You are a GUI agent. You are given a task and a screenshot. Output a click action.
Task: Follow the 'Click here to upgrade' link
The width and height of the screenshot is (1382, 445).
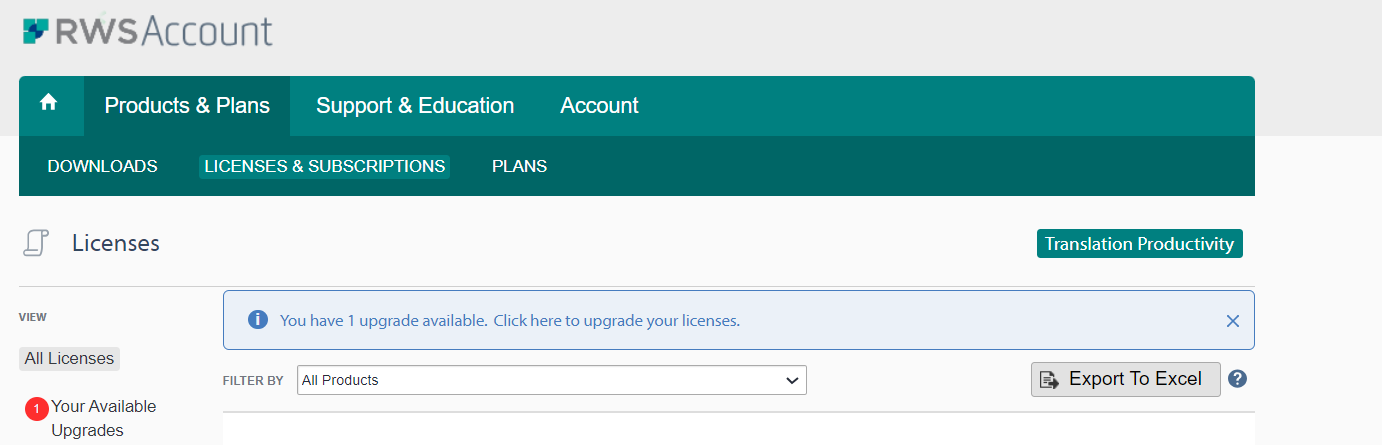coord(616,321)
